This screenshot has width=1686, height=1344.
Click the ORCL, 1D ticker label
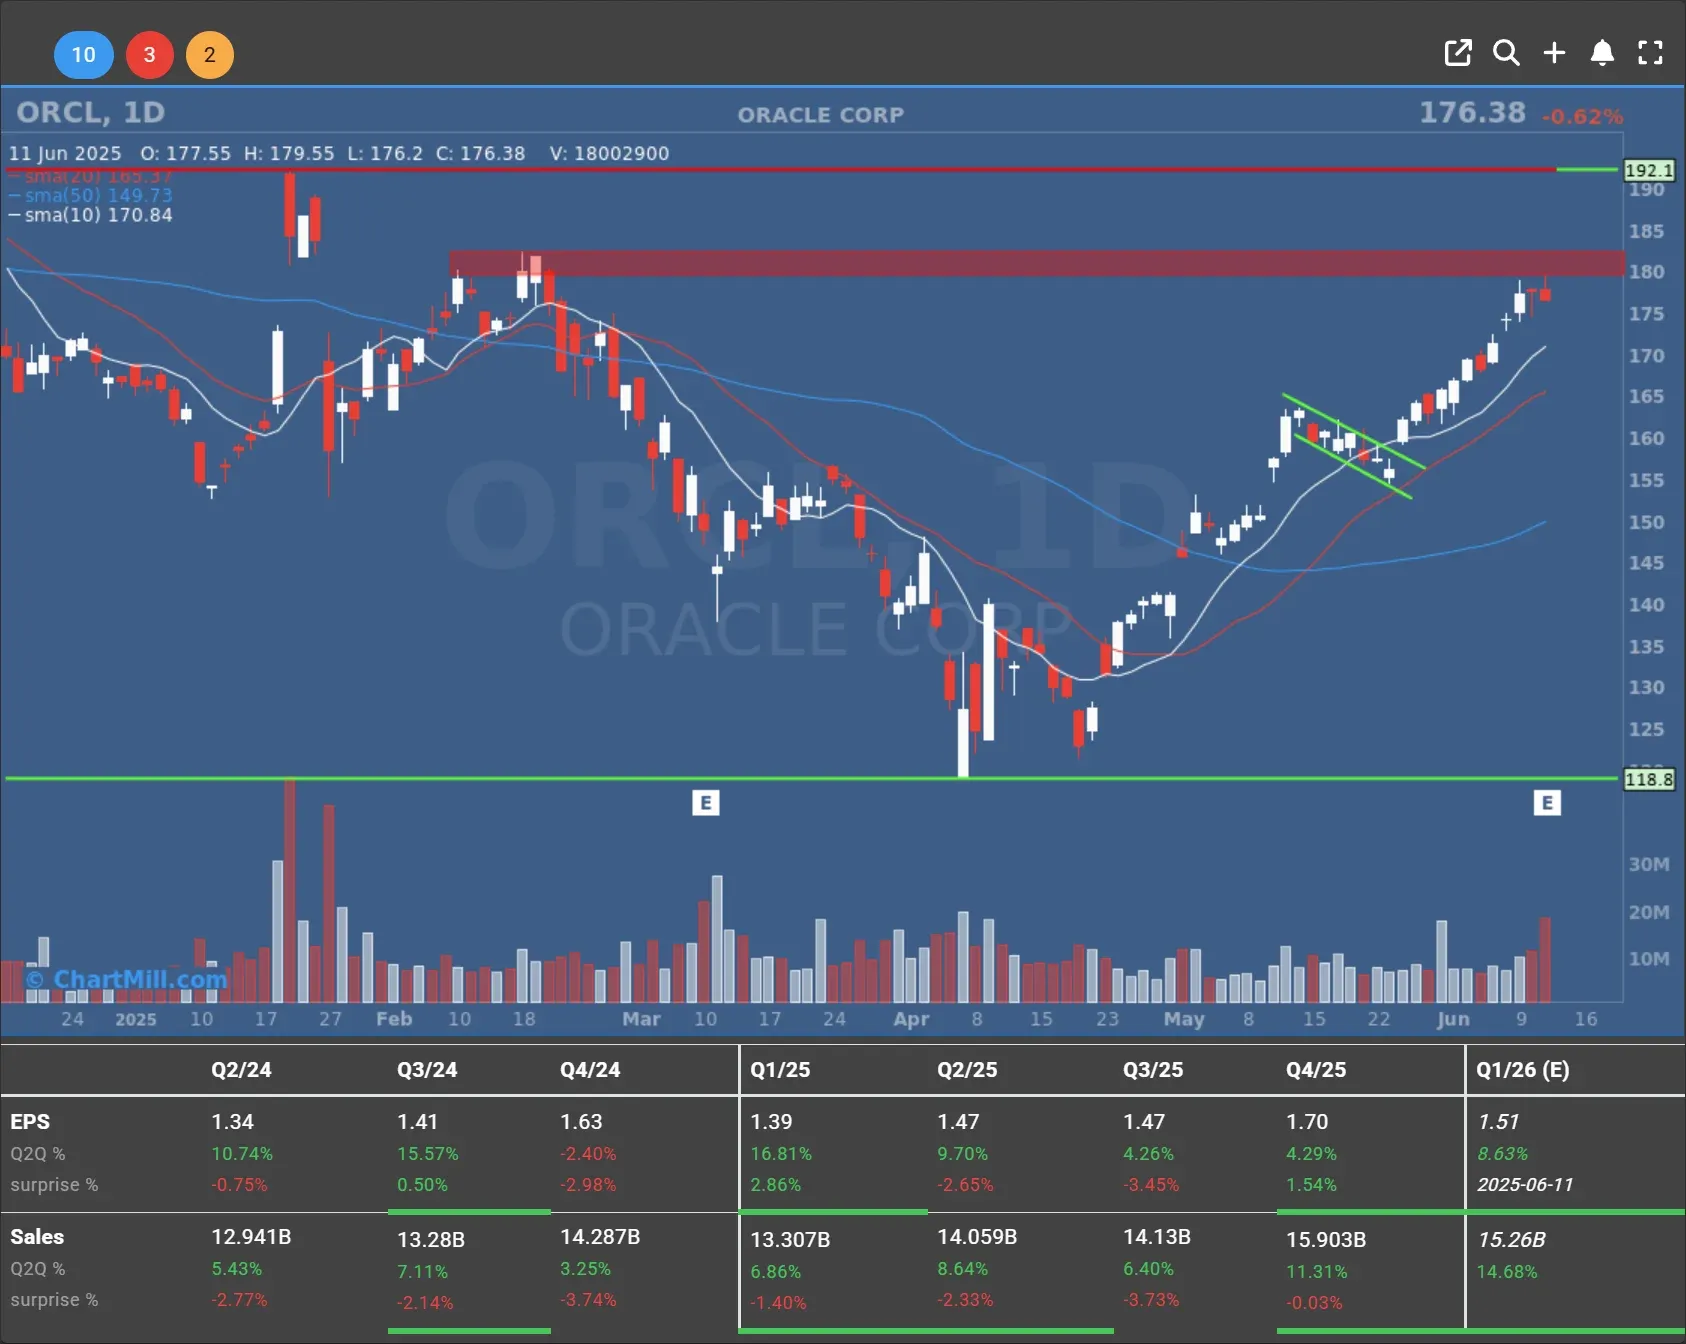(91, 112)
